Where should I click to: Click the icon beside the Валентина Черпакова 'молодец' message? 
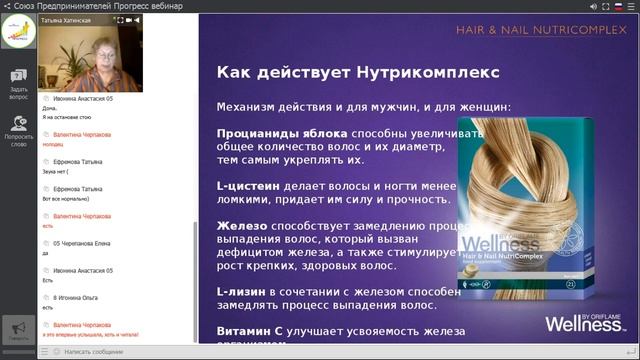[x=46, y=134]
